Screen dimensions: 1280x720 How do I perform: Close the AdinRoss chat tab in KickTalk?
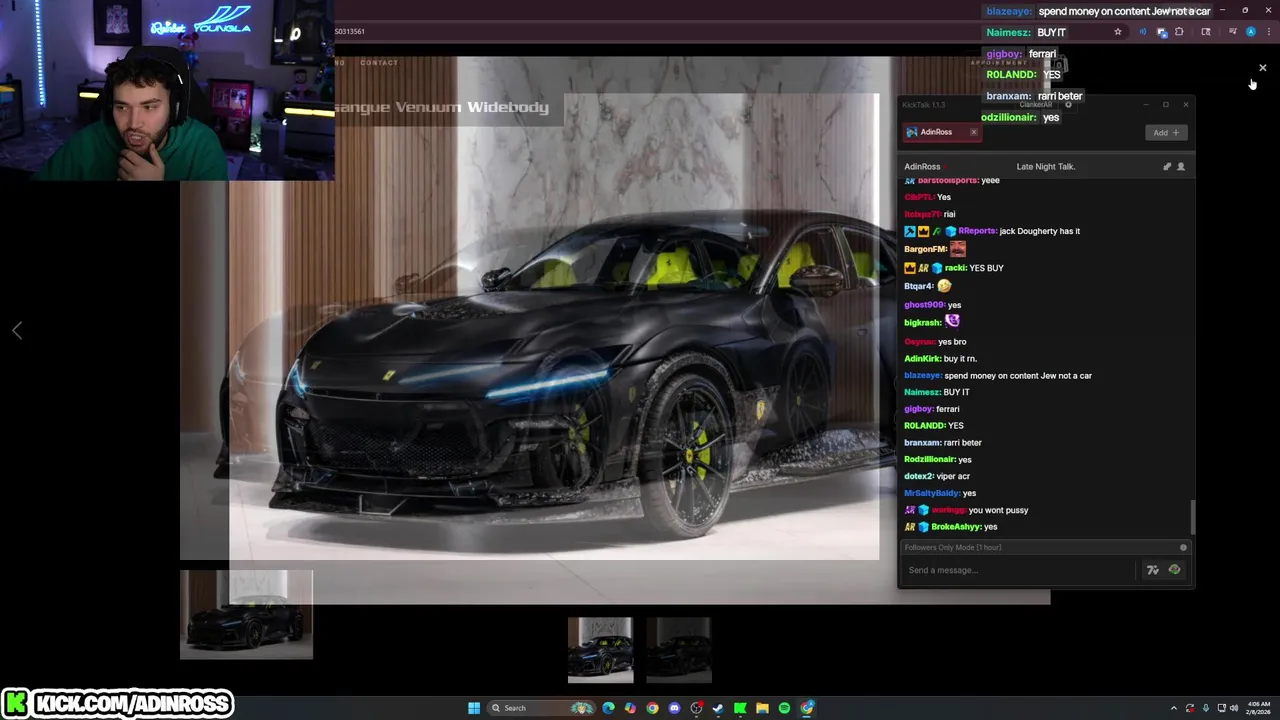click(974, 132)
